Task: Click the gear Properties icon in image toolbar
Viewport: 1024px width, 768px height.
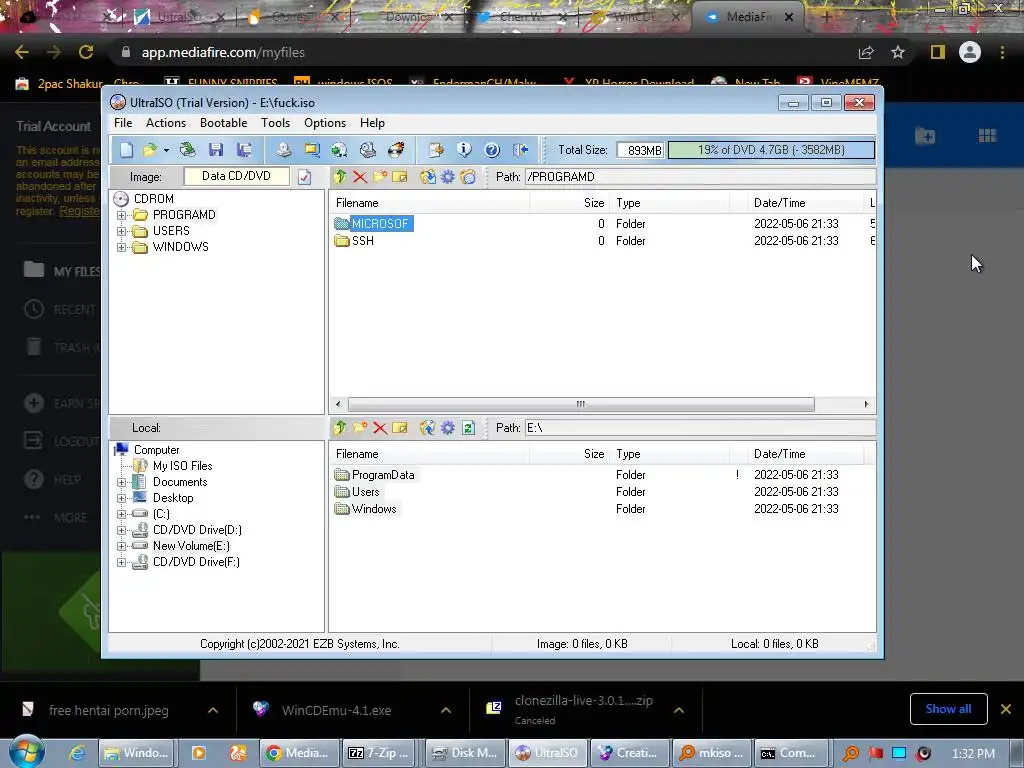Action: pyautogui.click(x=447, y=177)
